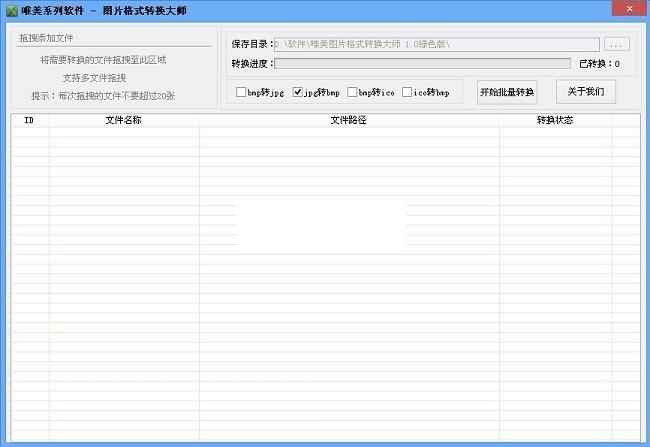
Task: Tick the bmp转ico checkbox
Action: (352, 92)
